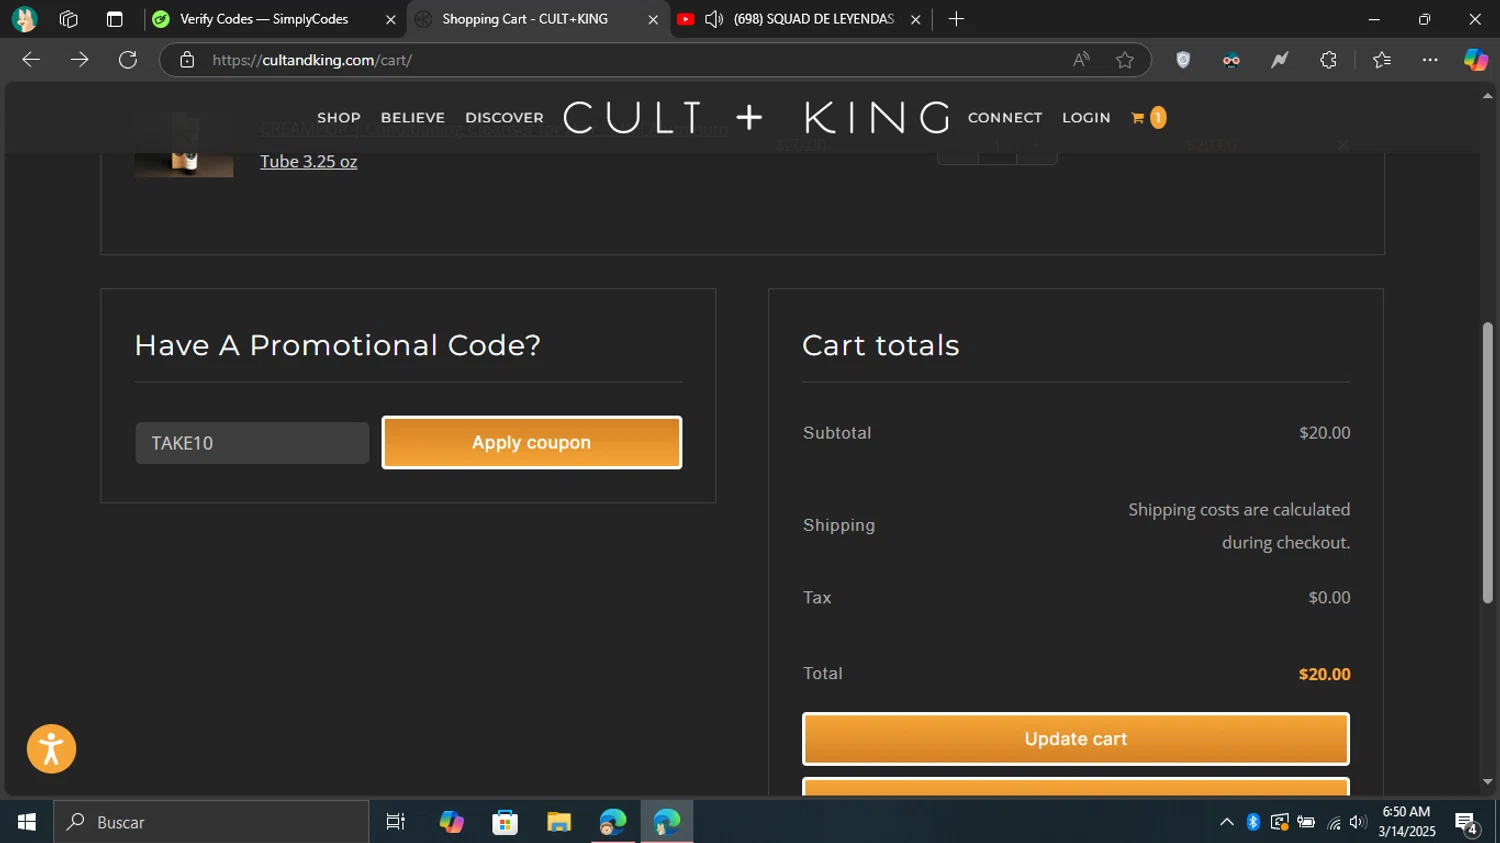The height and width of the screenshot is (843, 1500).
Task: Open the tracking prevention shield icon
Action: coord(1183,60)
